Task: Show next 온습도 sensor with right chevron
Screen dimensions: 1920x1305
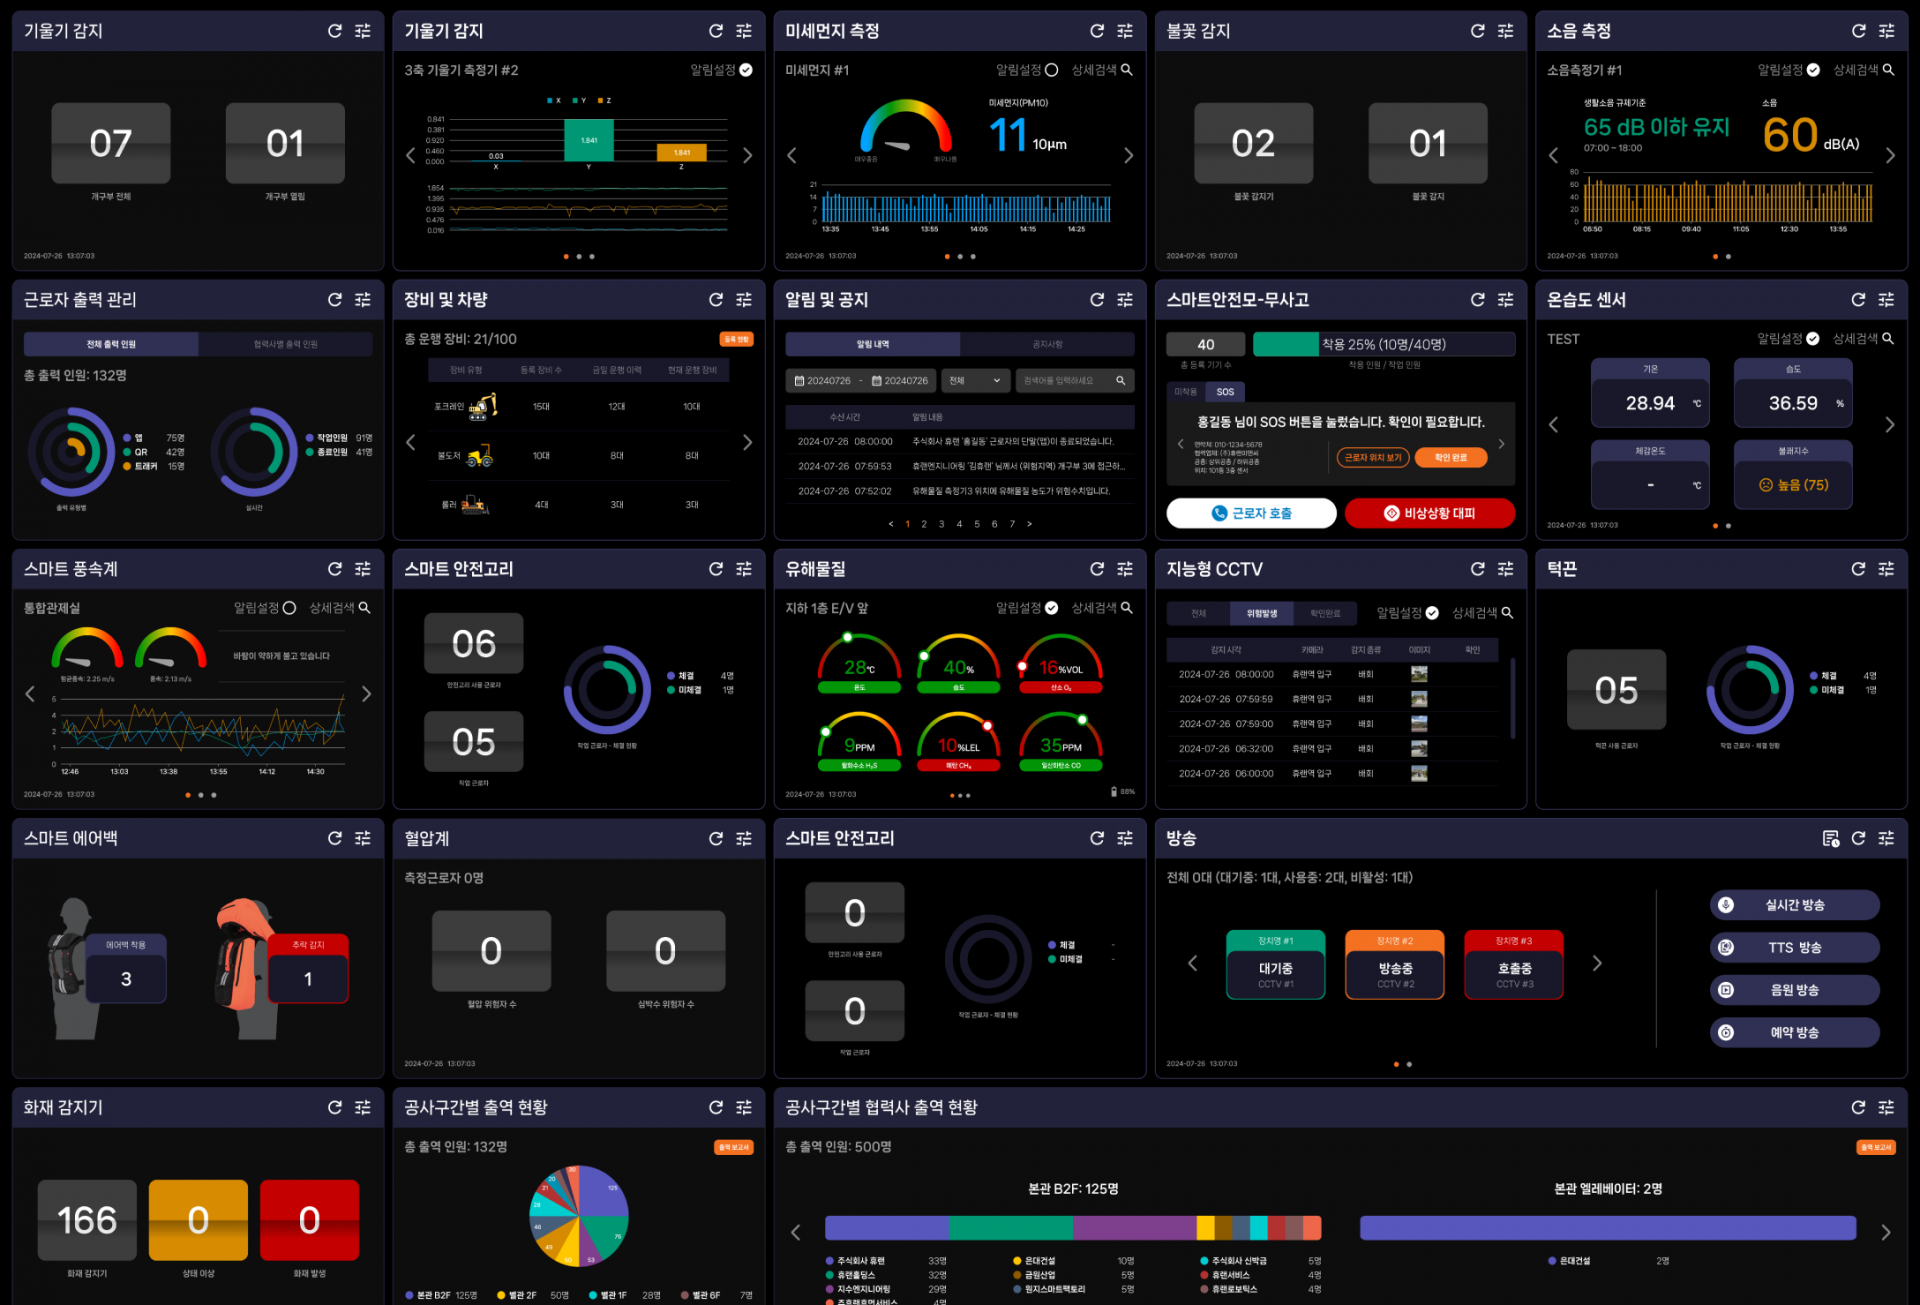Action: [x=1889, y=425]
